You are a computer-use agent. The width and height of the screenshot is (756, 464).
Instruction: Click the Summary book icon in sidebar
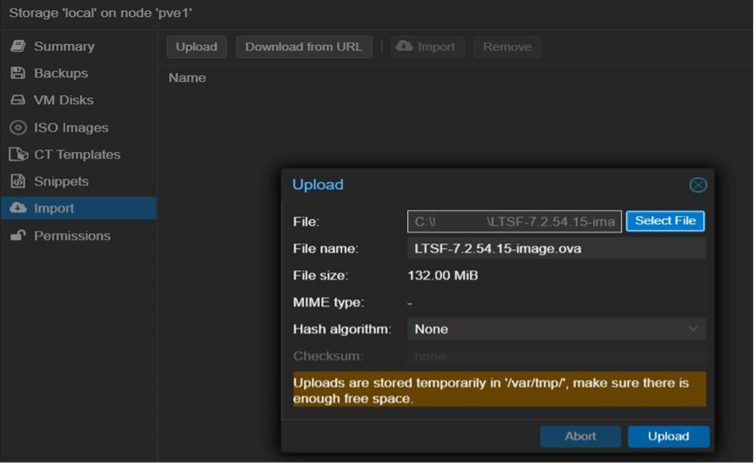tap(17, 47)
